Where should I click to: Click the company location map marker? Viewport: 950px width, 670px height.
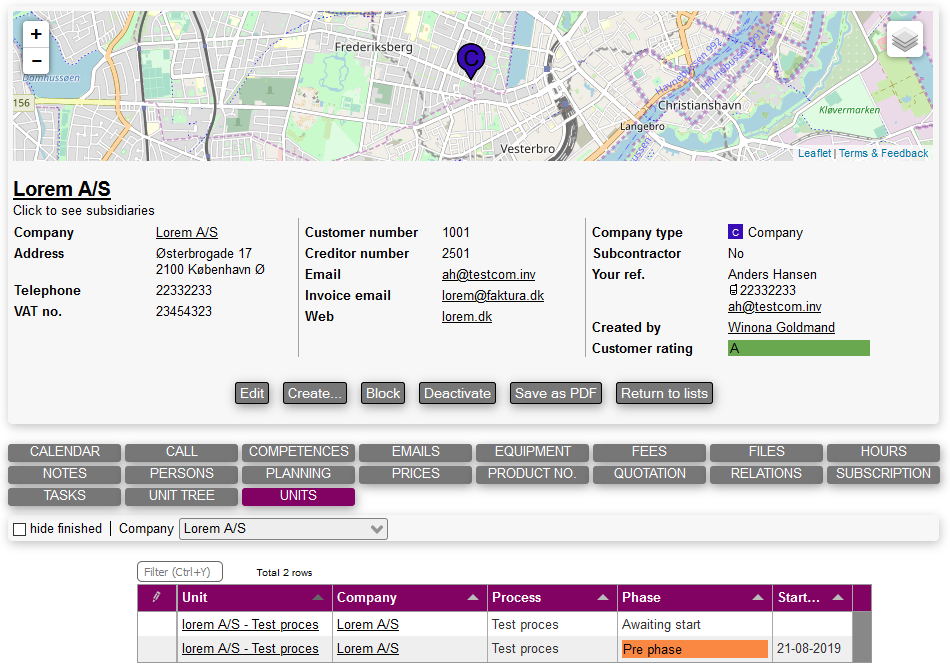470,60
